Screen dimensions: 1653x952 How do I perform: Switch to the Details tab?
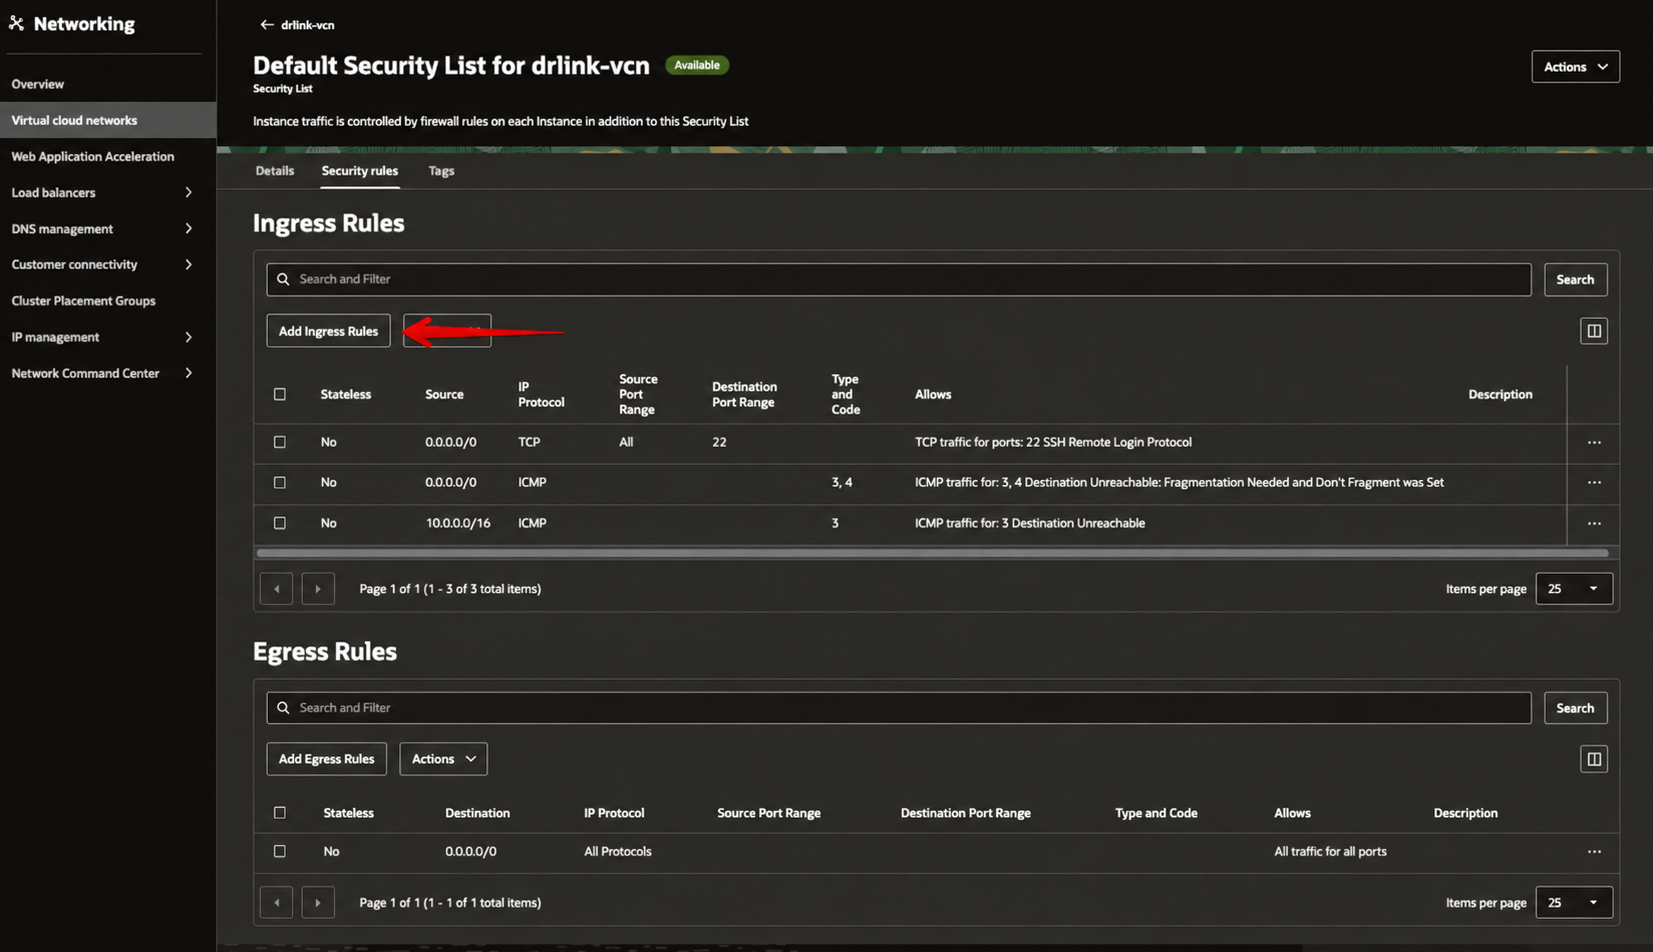click(274, 171)
